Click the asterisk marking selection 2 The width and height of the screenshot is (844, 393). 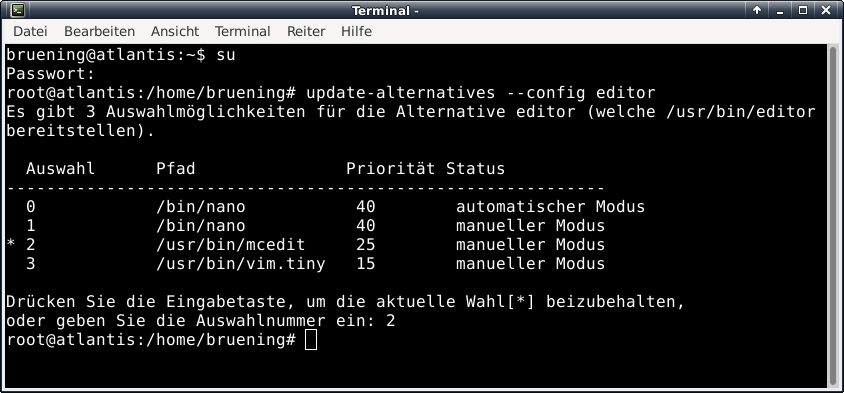11,245
